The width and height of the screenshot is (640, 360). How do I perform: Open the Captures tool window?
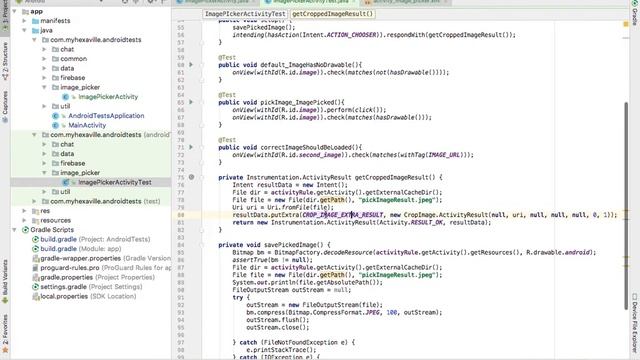click(x=5, y=107)
